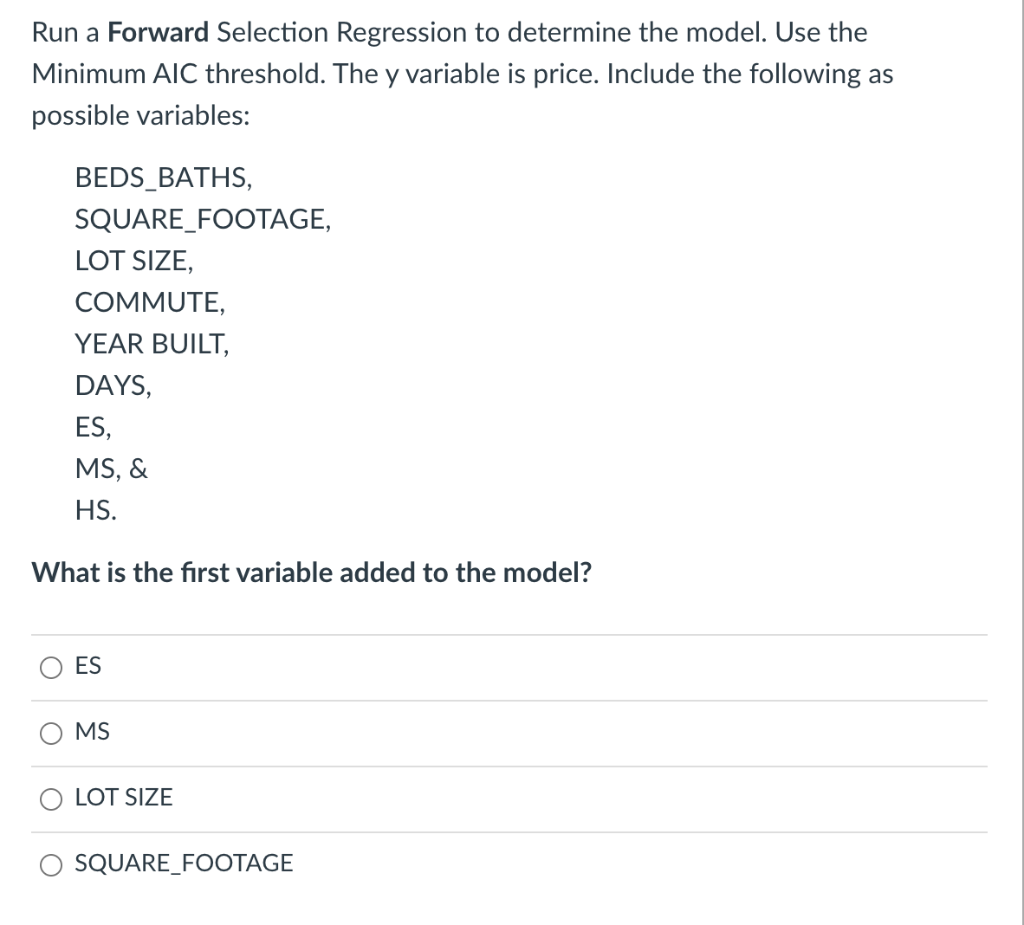Click the LOT SIZE answer label

[x=124, y=798]
